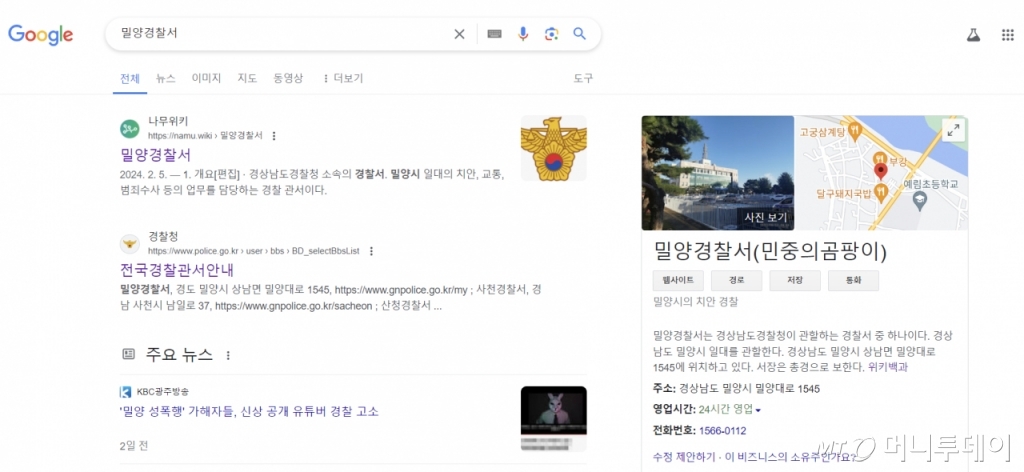Open the 밀양경찰서 namu.wiki result title
Viewport: 1024px width, 472px height.
click(155, 155)
